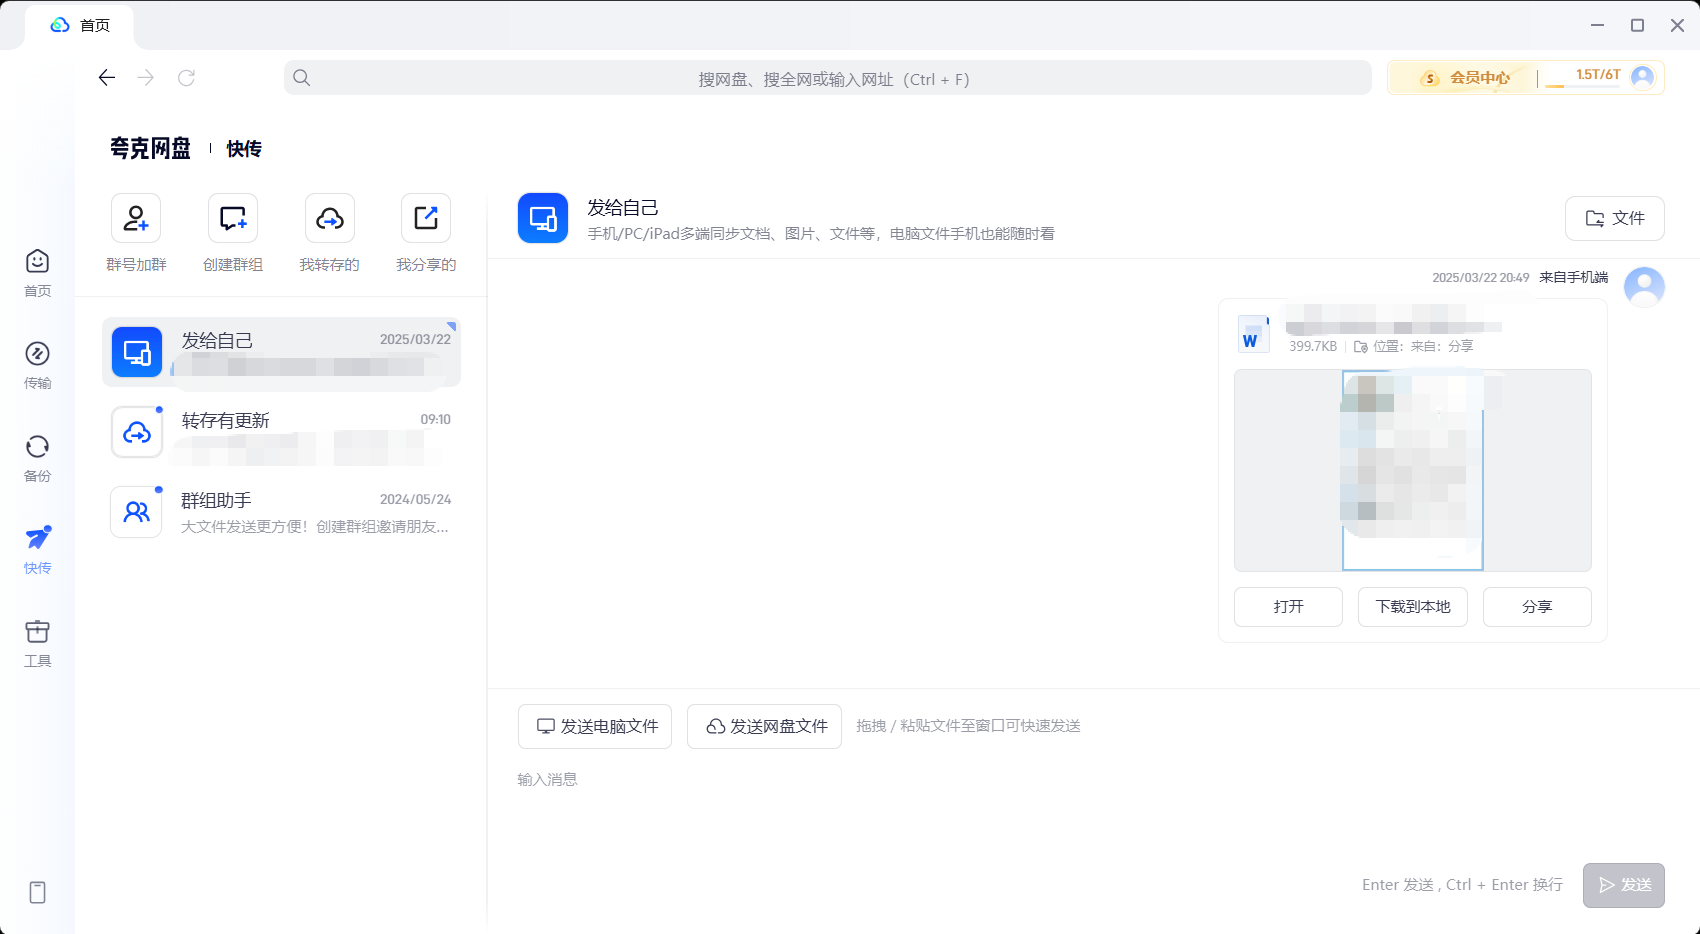Open 群号加群 join group icon
Screen dimensions: 1700x934
tap(136, 218)
